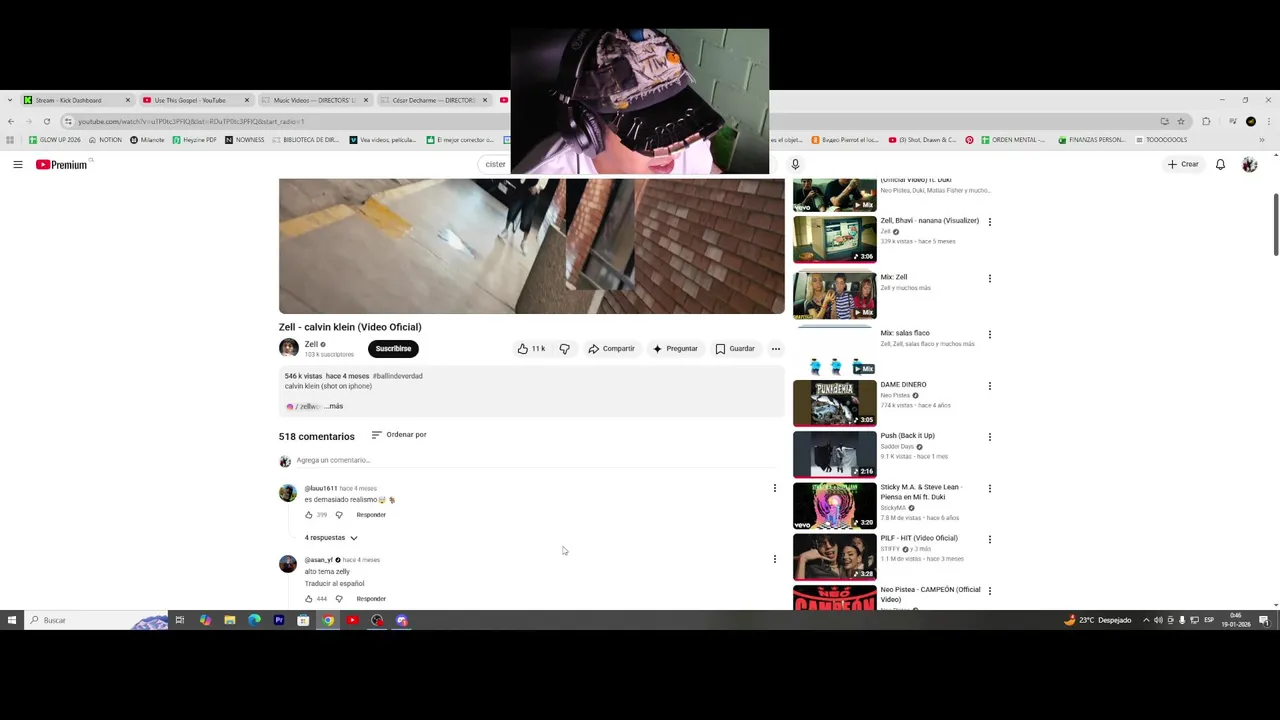This screenshot has width=1280, height=720.
Task: Reload the page in Chrome
Action: click(x=46, y=121)
